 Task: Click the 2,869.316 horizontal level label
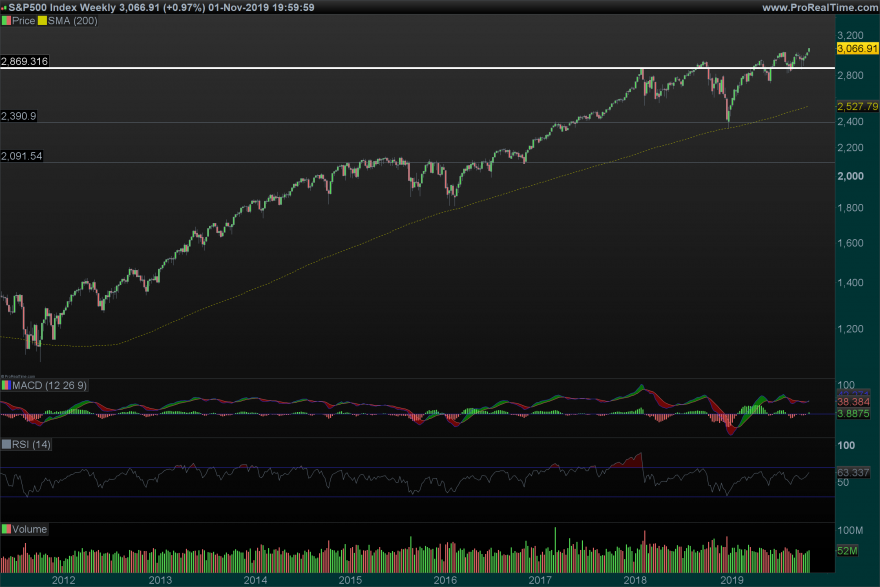click(27, 60)
